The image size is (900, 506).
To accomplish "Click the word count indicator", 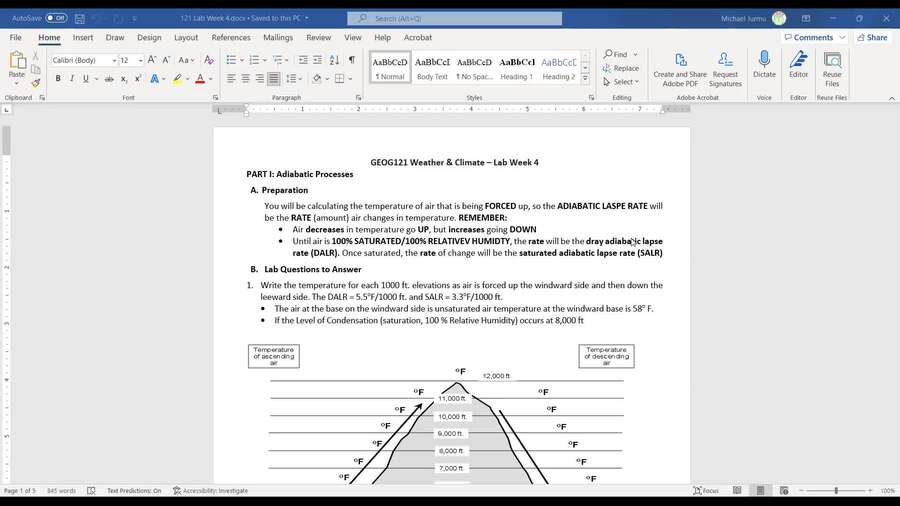I will click(x=61, y=491).
